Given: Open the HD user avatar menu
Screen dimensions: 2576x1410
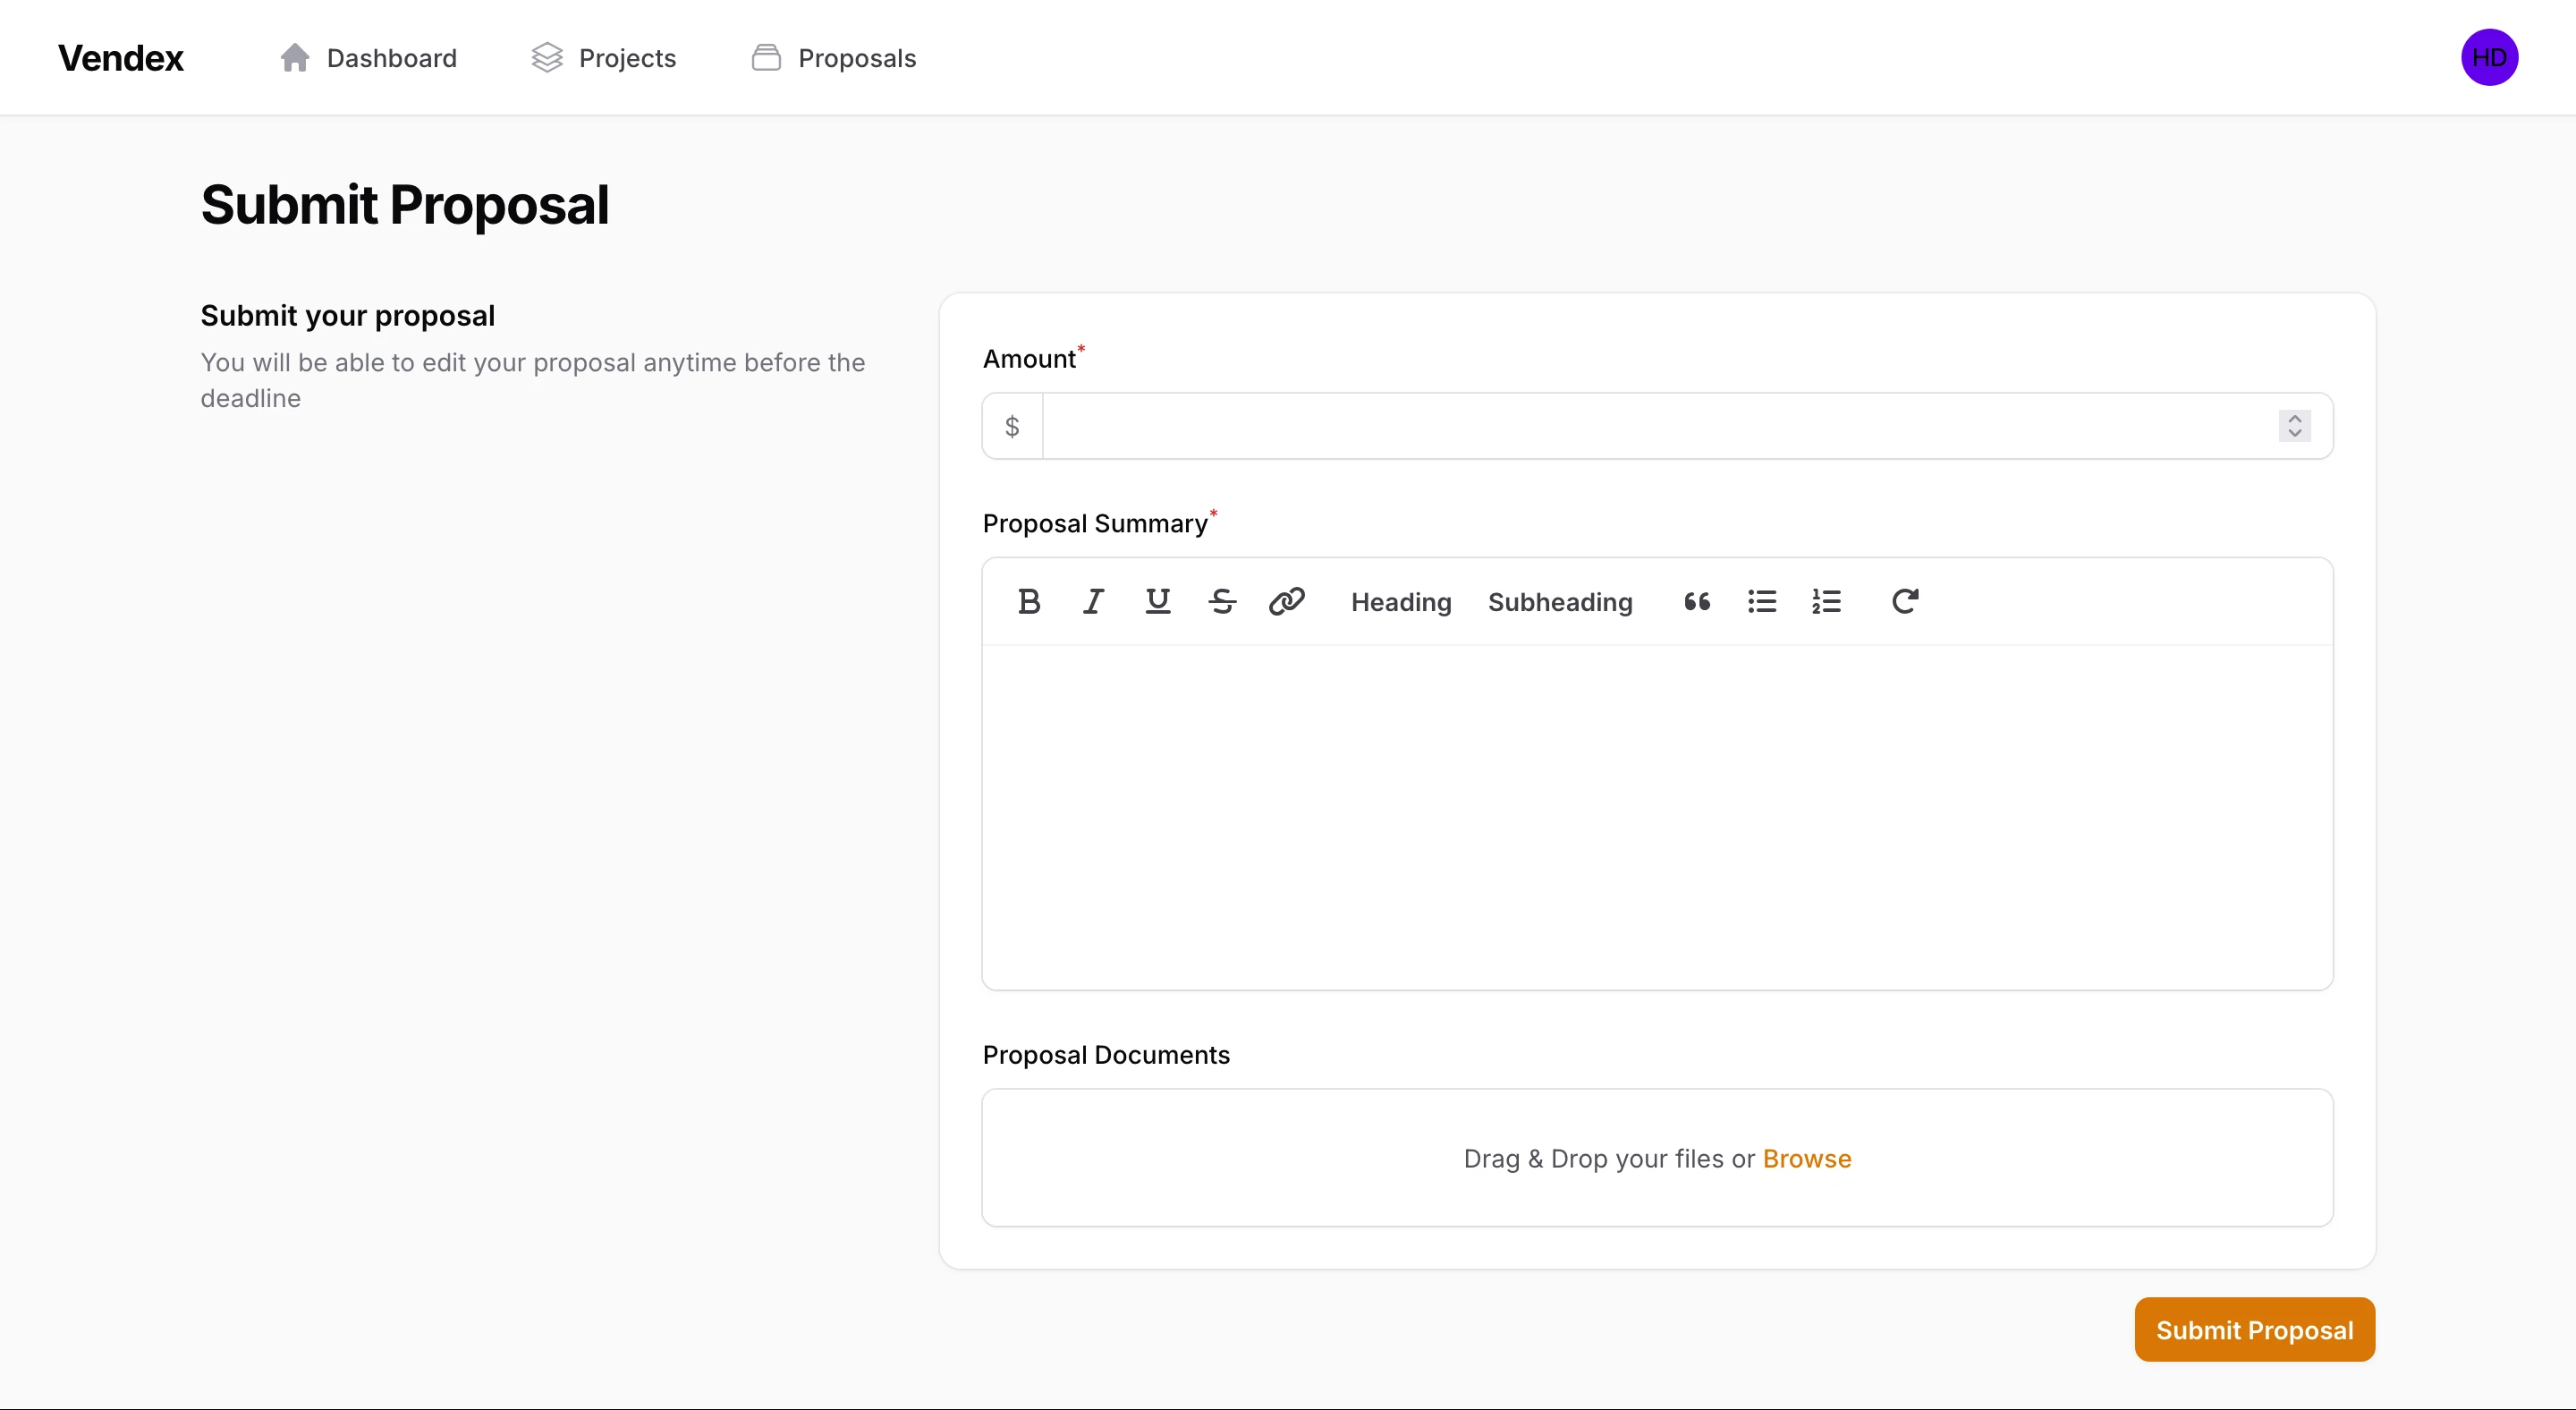Looking at the screenshot, I should (x=2489, y=57).
